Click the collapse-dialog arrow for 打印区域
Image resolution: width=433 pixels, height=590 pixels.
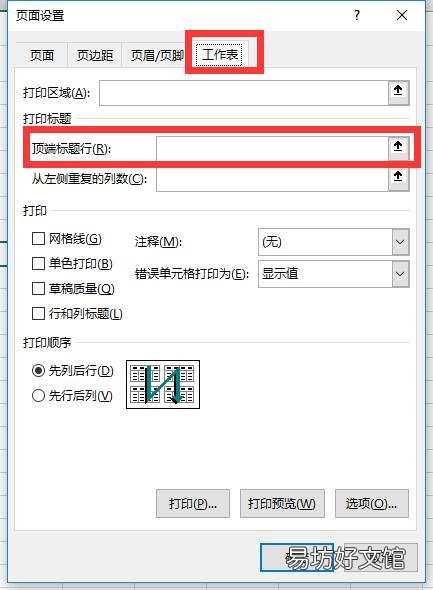(398, 93)
